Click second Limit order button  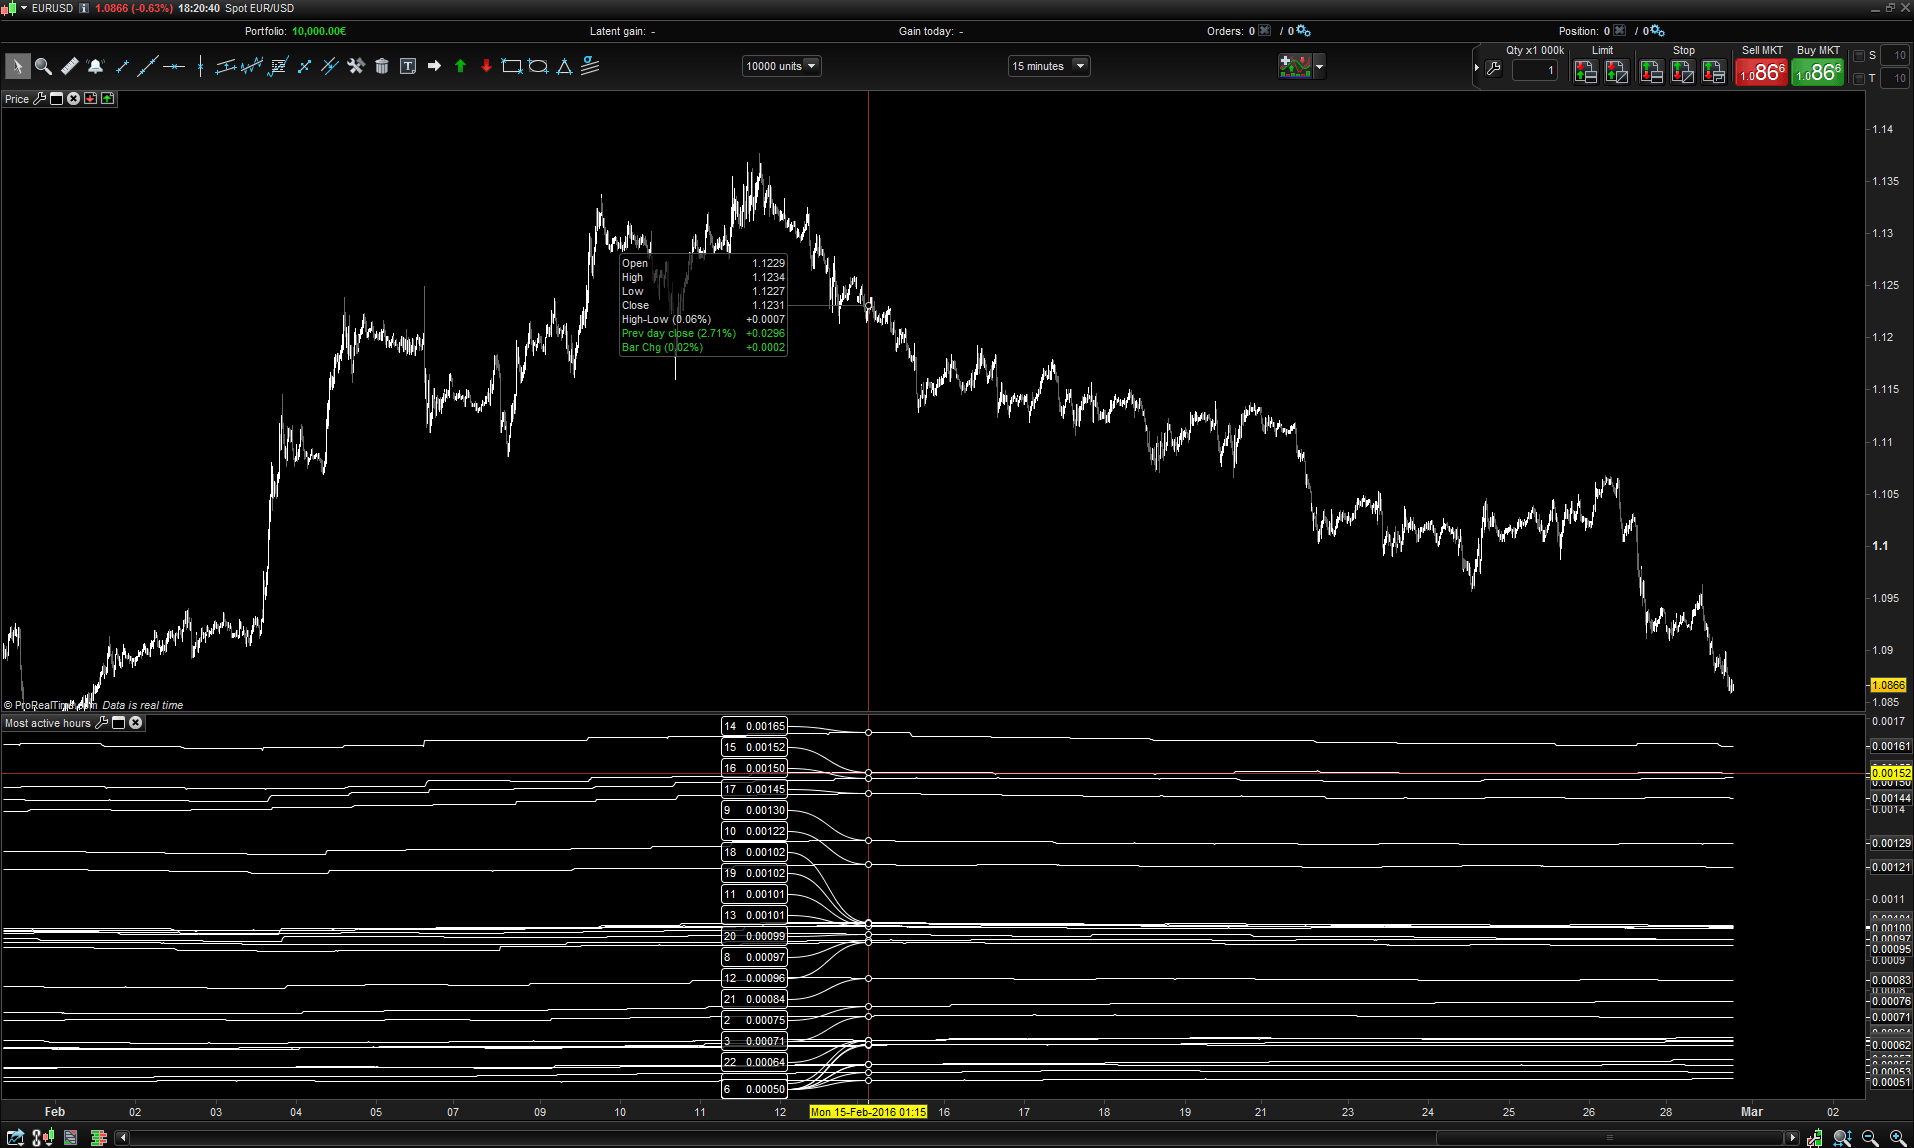pyautogui.click(x=1616, y=72)
